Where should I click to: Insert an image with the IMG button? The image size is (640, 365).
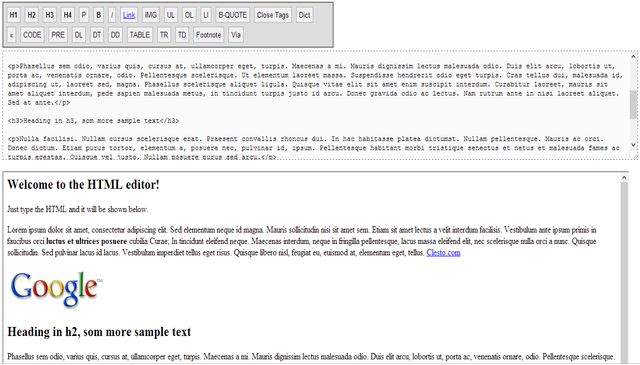pyautogui.click(x=151, y=15)
